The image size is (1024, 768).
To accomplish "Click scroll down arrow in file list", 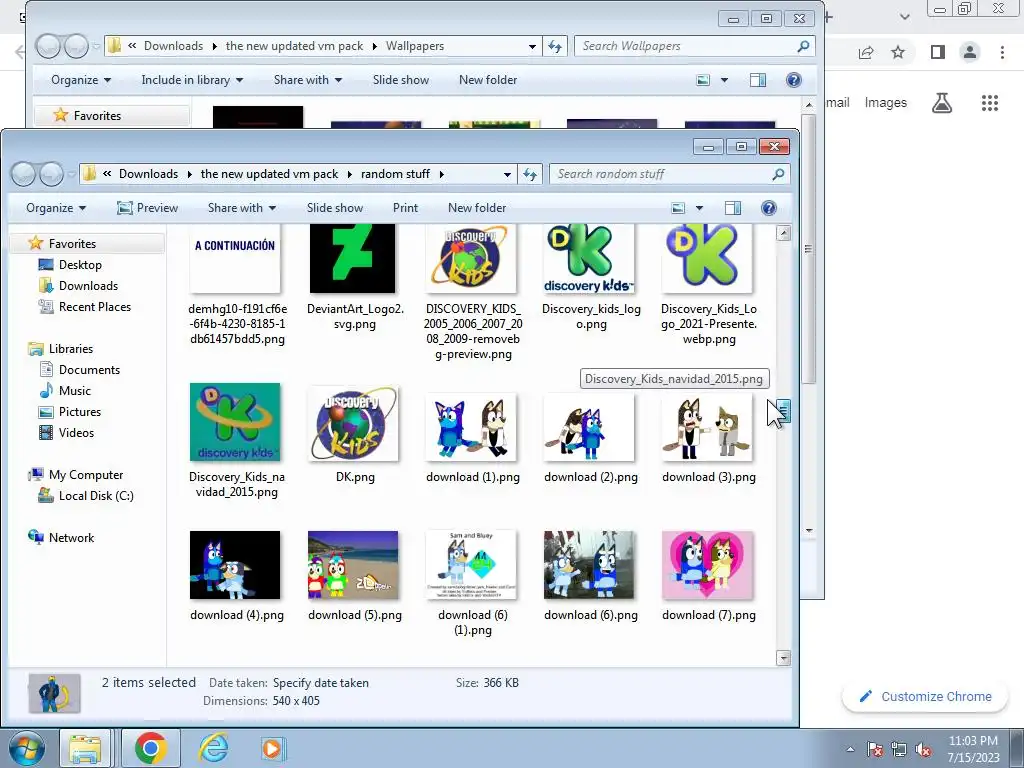I will pyautogui.click(x=783, y=658).
